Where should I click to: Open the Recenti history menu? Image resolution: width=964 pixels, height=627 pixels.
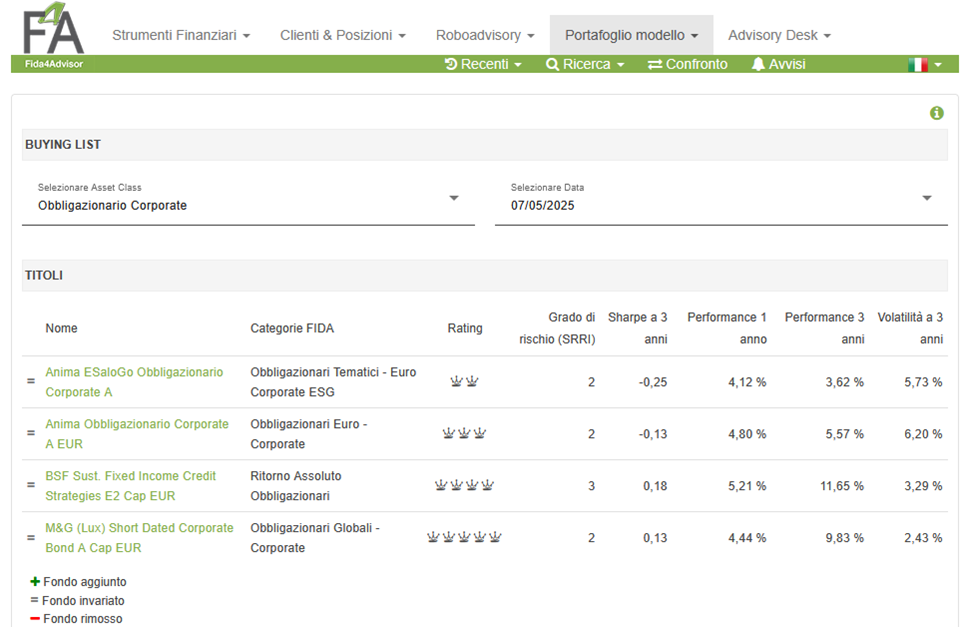[x=483, y=65]
